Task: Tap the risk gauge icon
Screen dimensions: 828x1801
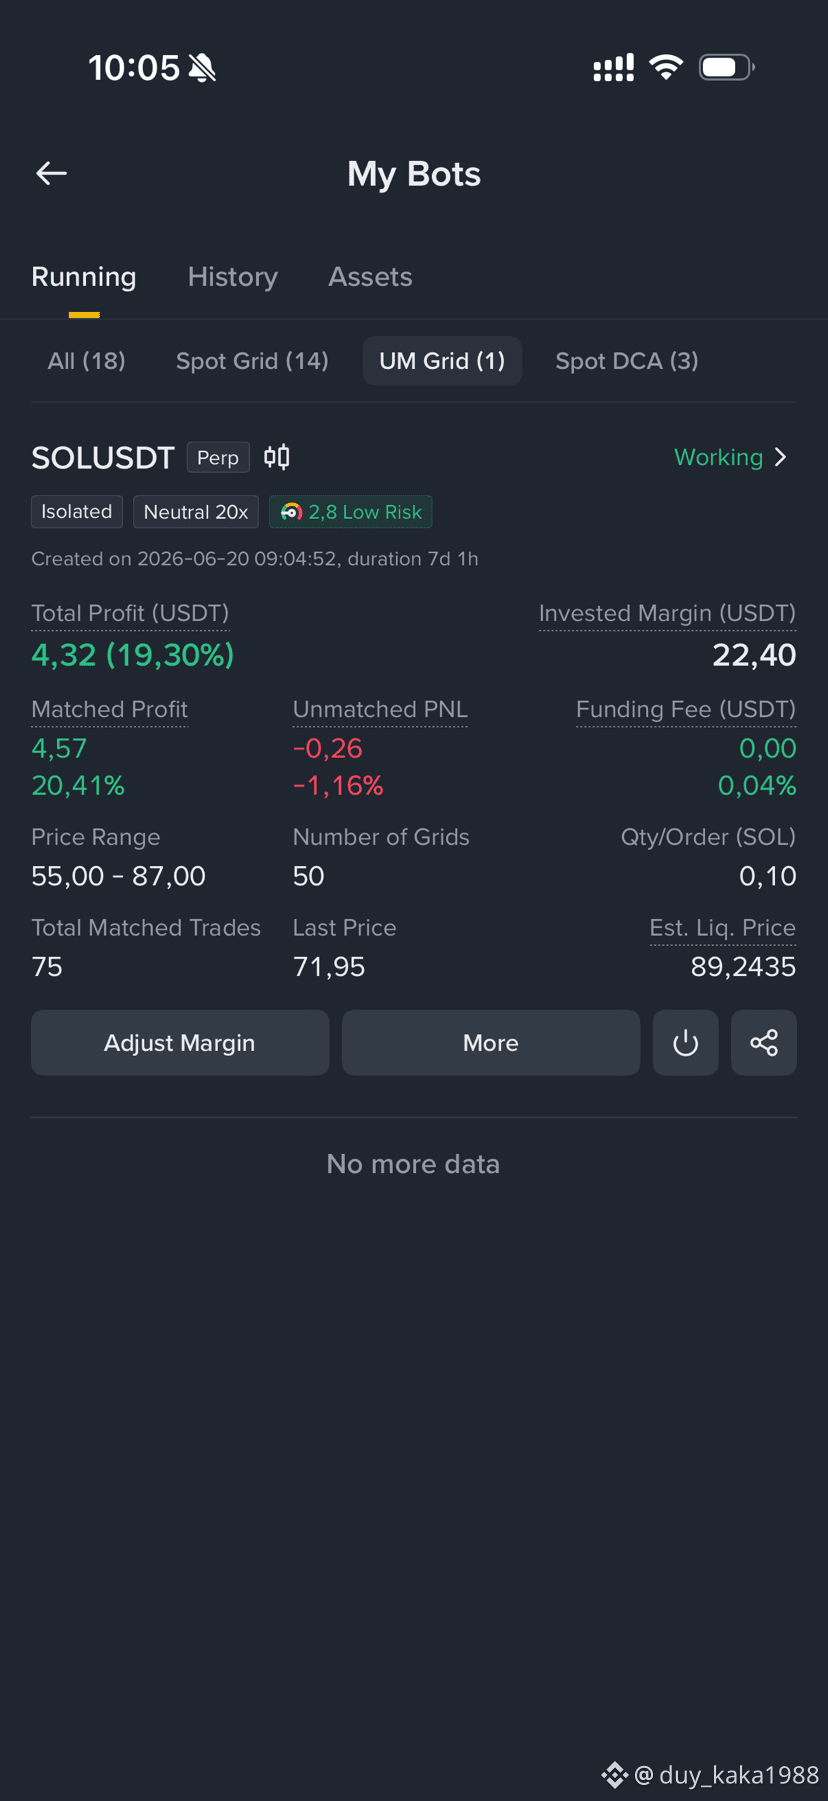Action: [x=291, y=512]
